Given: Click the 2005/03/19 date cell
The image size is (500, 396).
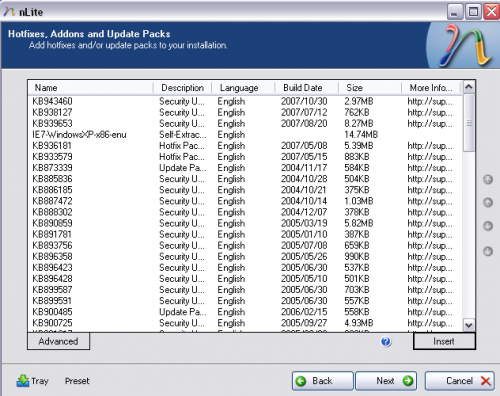Looking at the screenshot, I should [304, 223].
